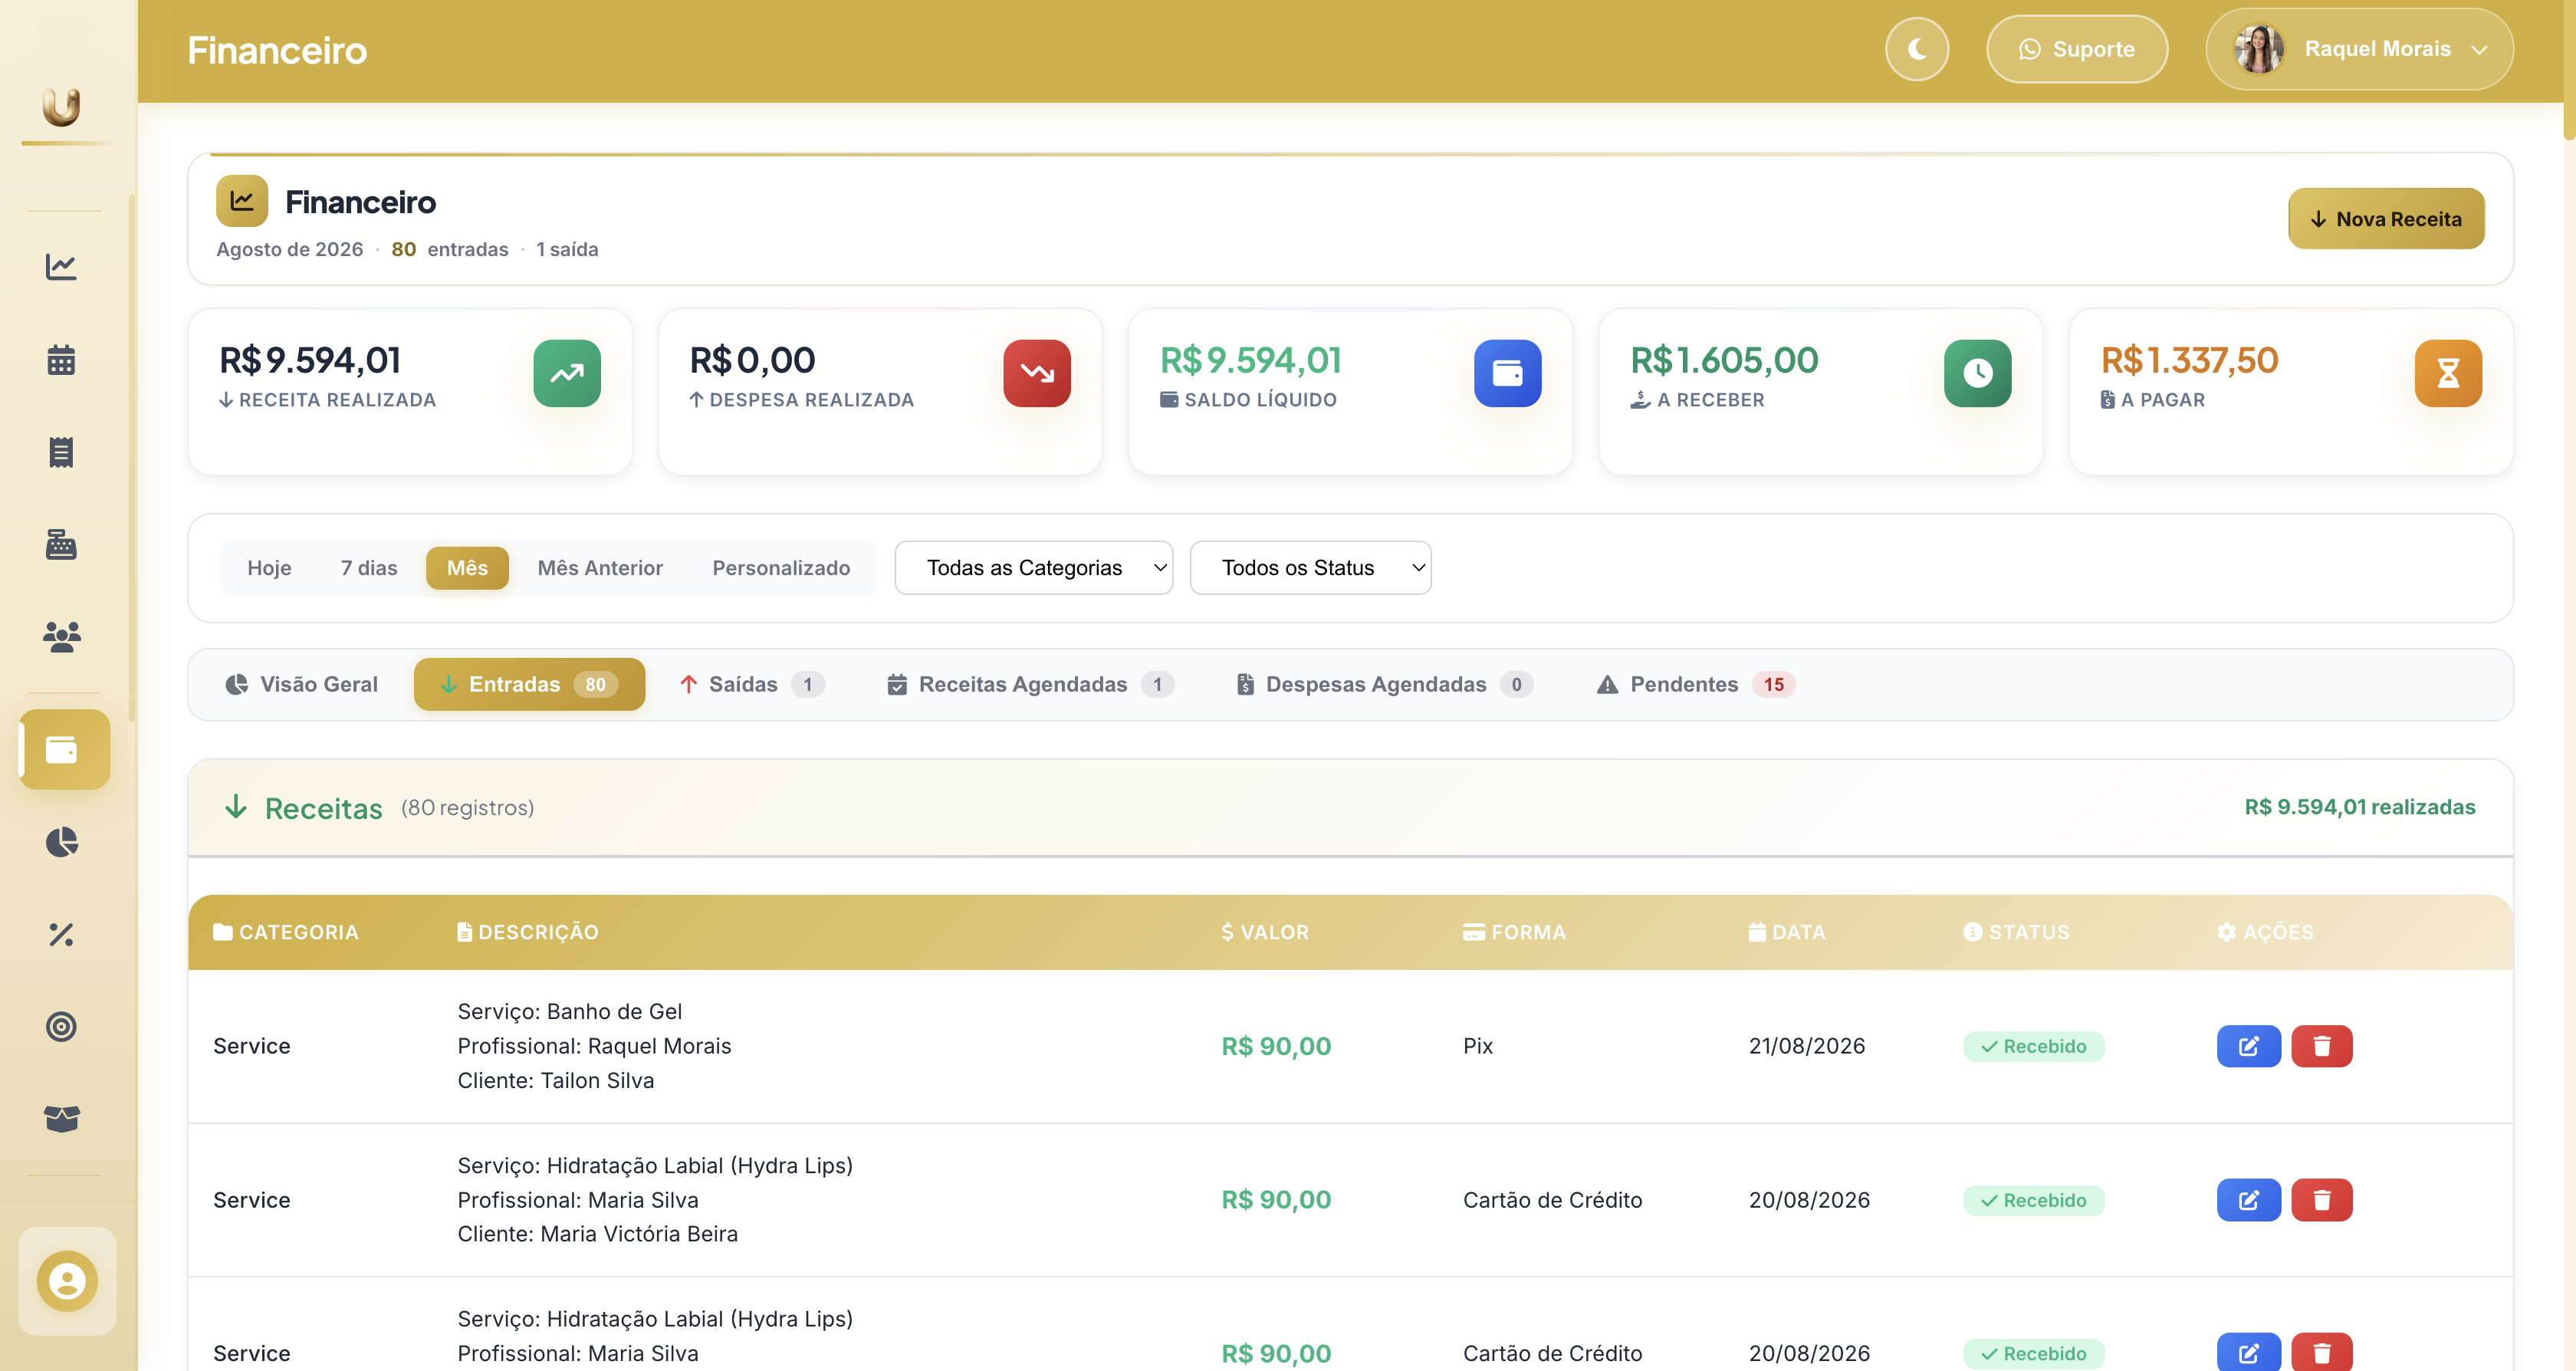This screenshot has height=1371, width=2576.
Task: Switch to the Receitas Agendadas tab
Action: pos(1030,684)
